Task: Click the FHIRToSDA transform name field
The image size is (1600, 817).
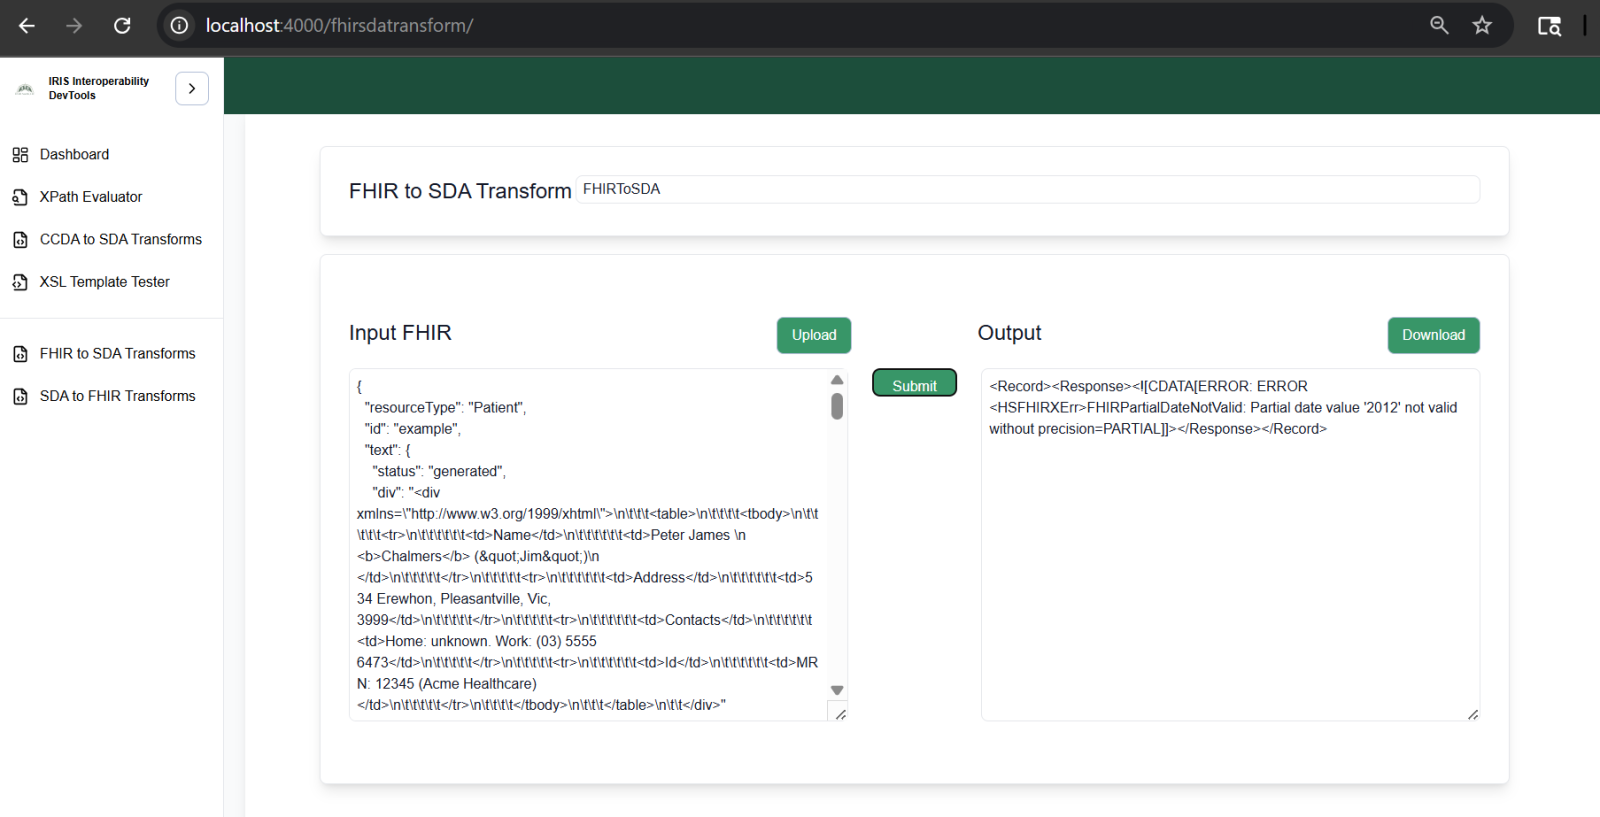Action: click(x=1026, y=189)
